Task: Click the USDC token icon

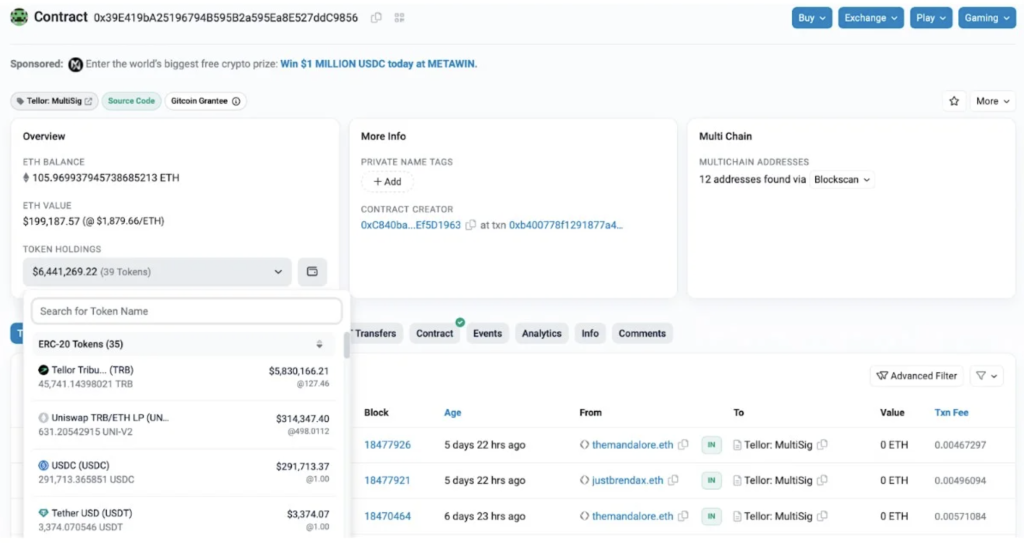Action: pos(43,465)
